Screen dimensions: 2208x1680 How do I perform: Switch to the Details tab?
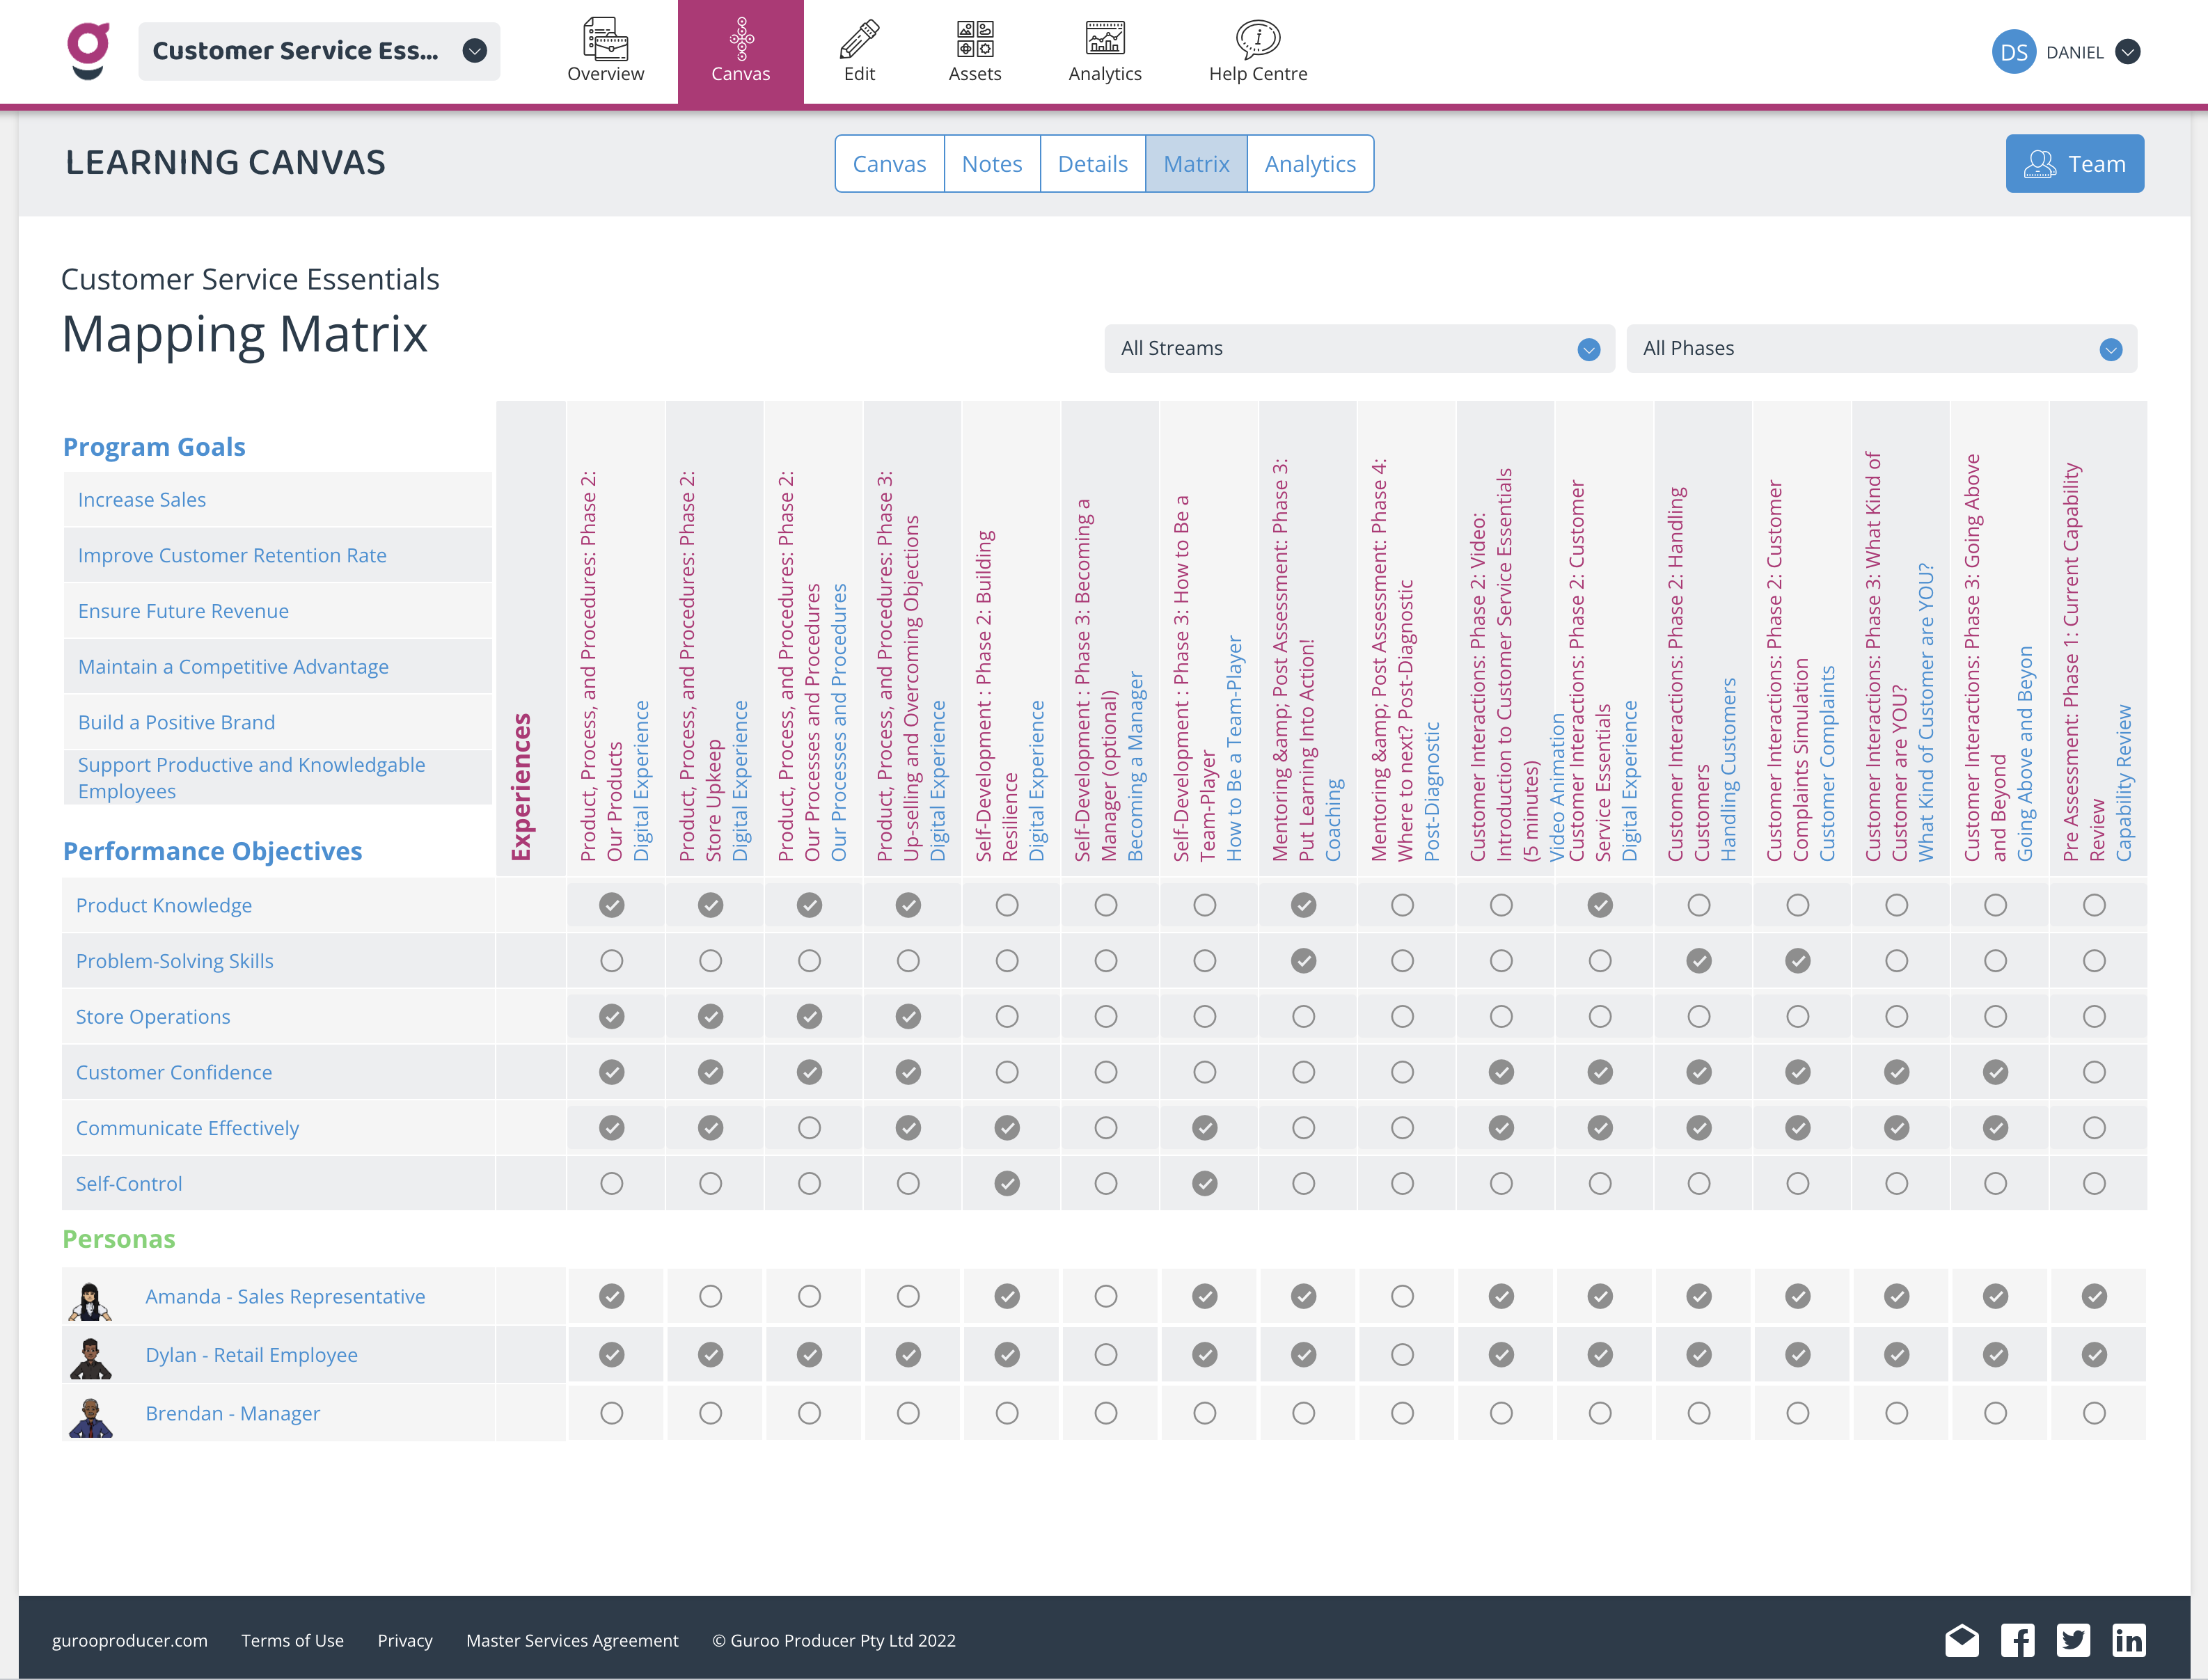1092,164
